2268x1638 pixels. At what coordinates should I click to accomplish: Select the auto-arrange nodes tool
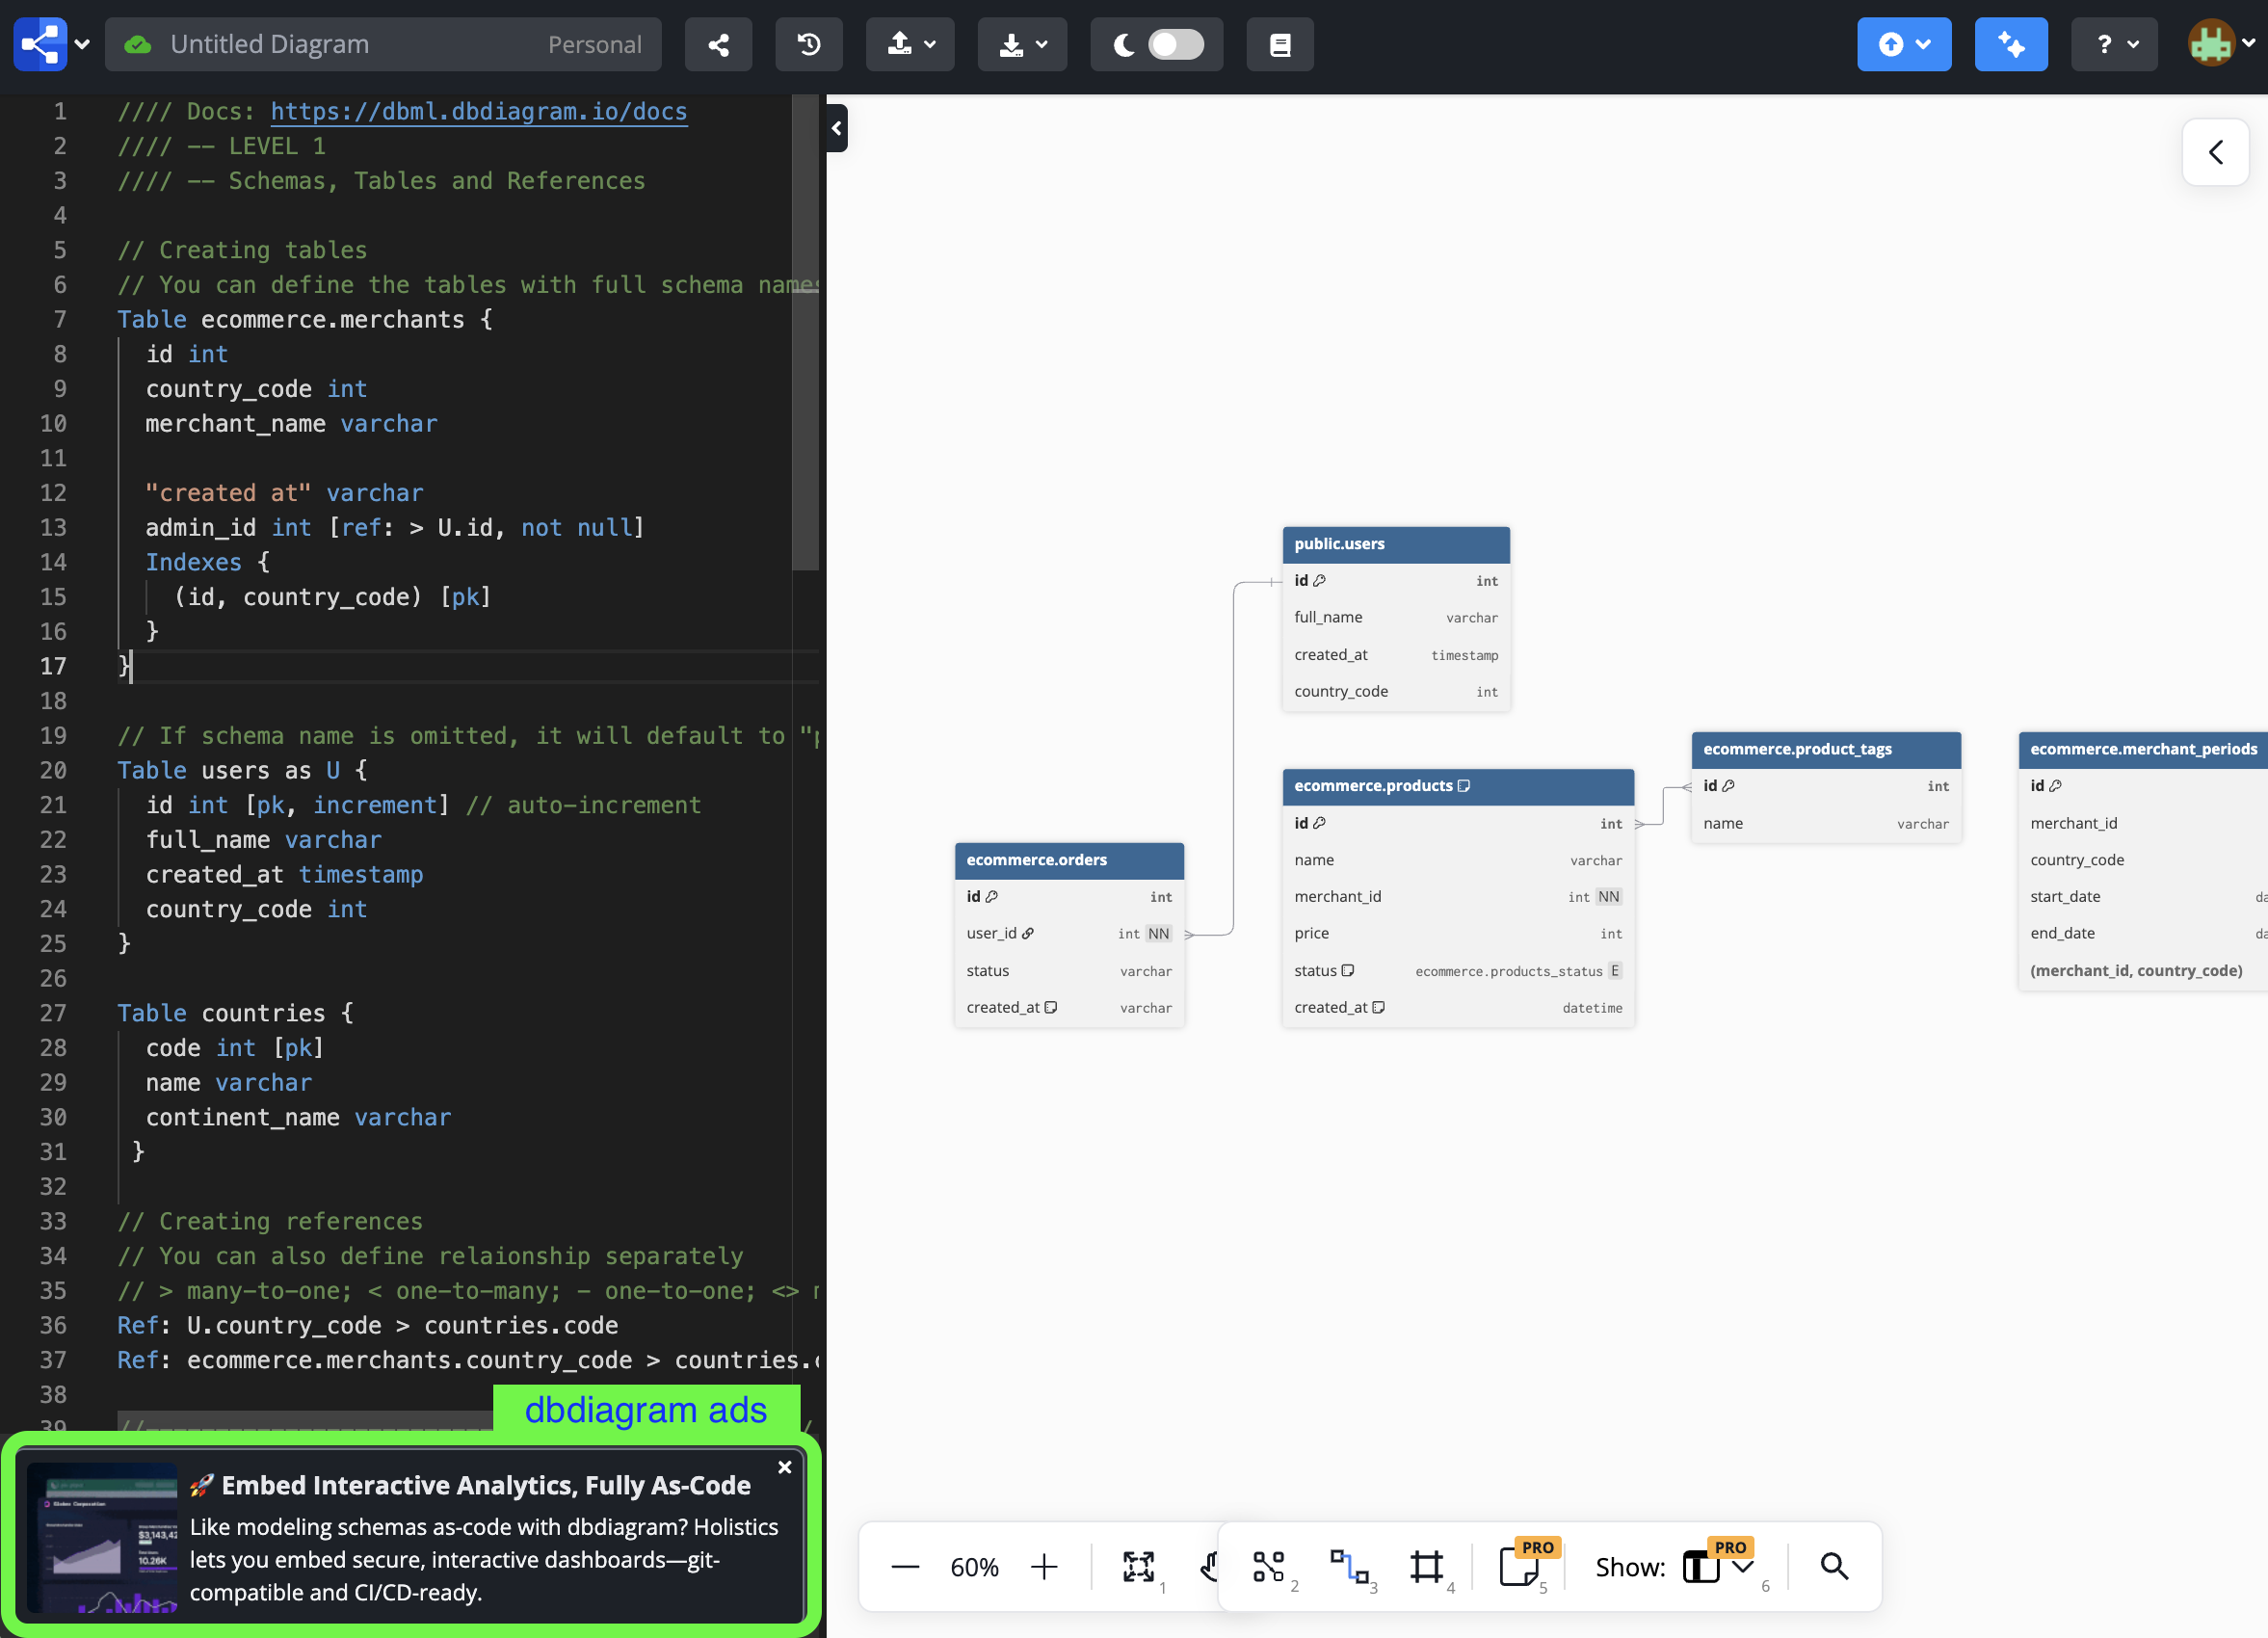coord(1267,1566)
